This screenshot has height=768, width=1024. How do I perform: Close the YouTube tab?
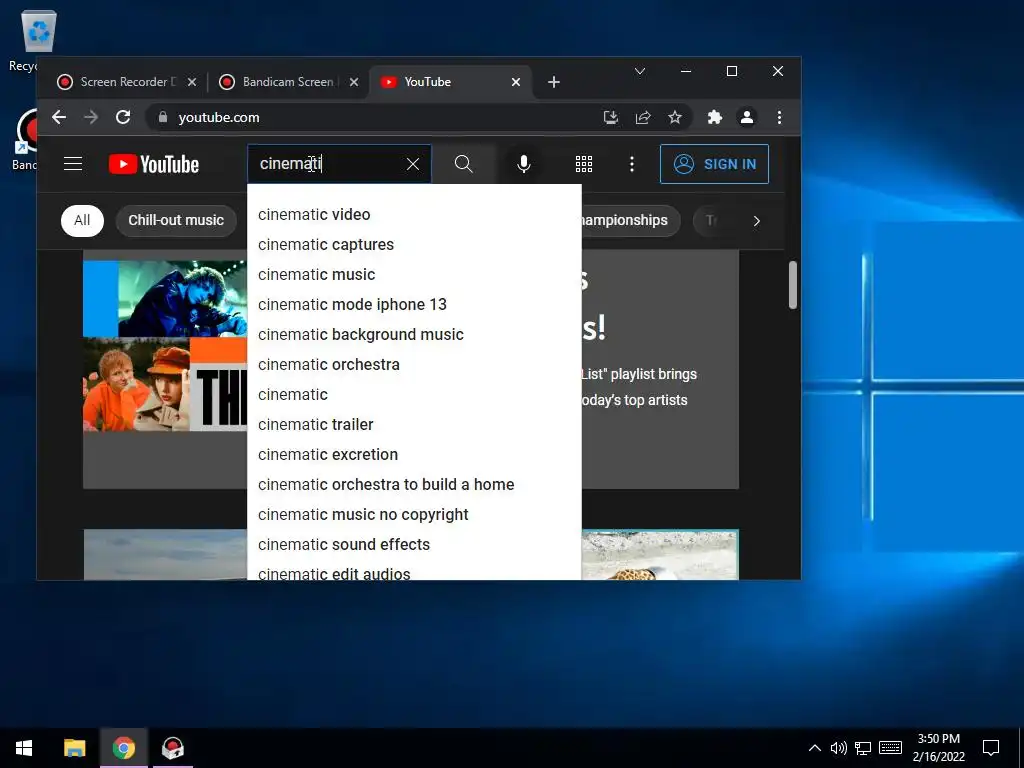tap(516, 82)
